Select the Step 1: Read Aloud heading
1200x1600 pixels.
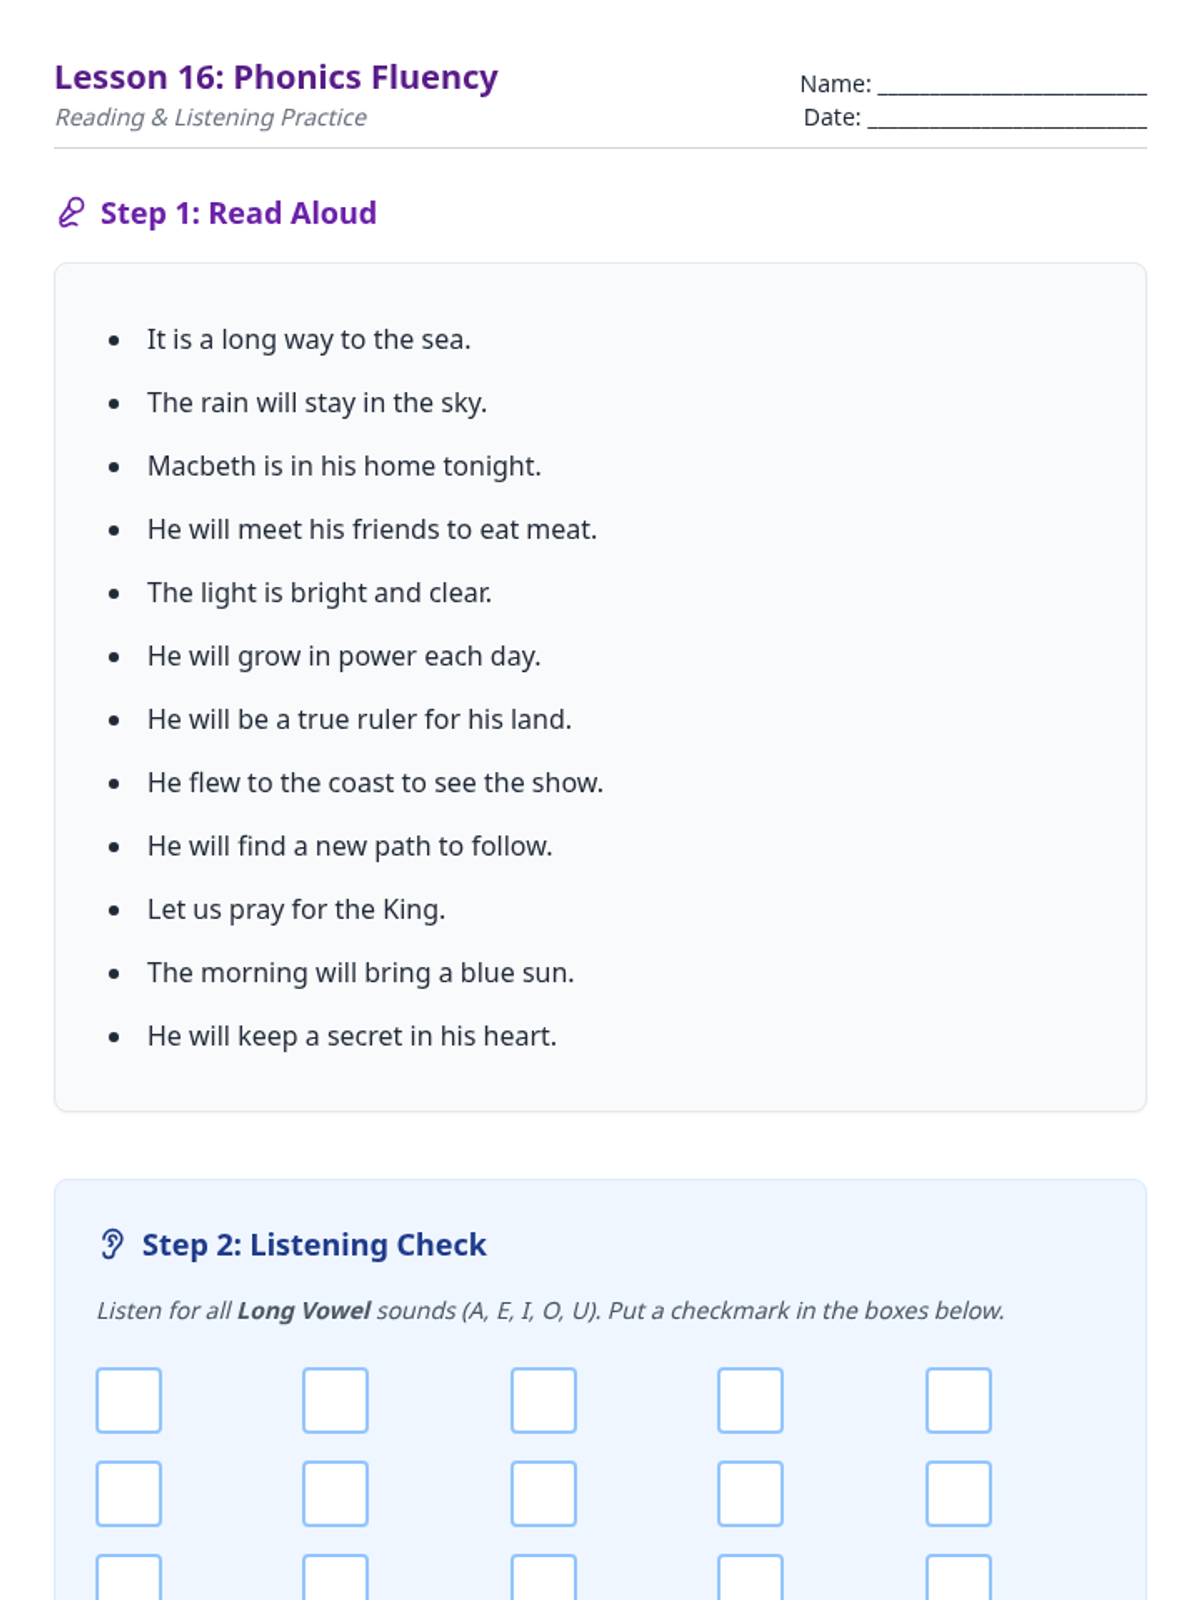(238, 213)
